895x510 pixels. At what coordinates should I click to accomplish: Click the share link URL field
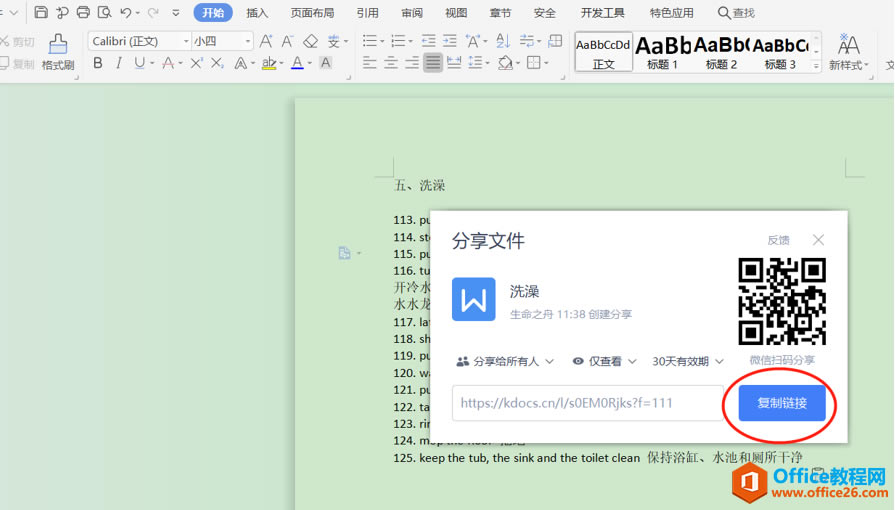point(588,403)
